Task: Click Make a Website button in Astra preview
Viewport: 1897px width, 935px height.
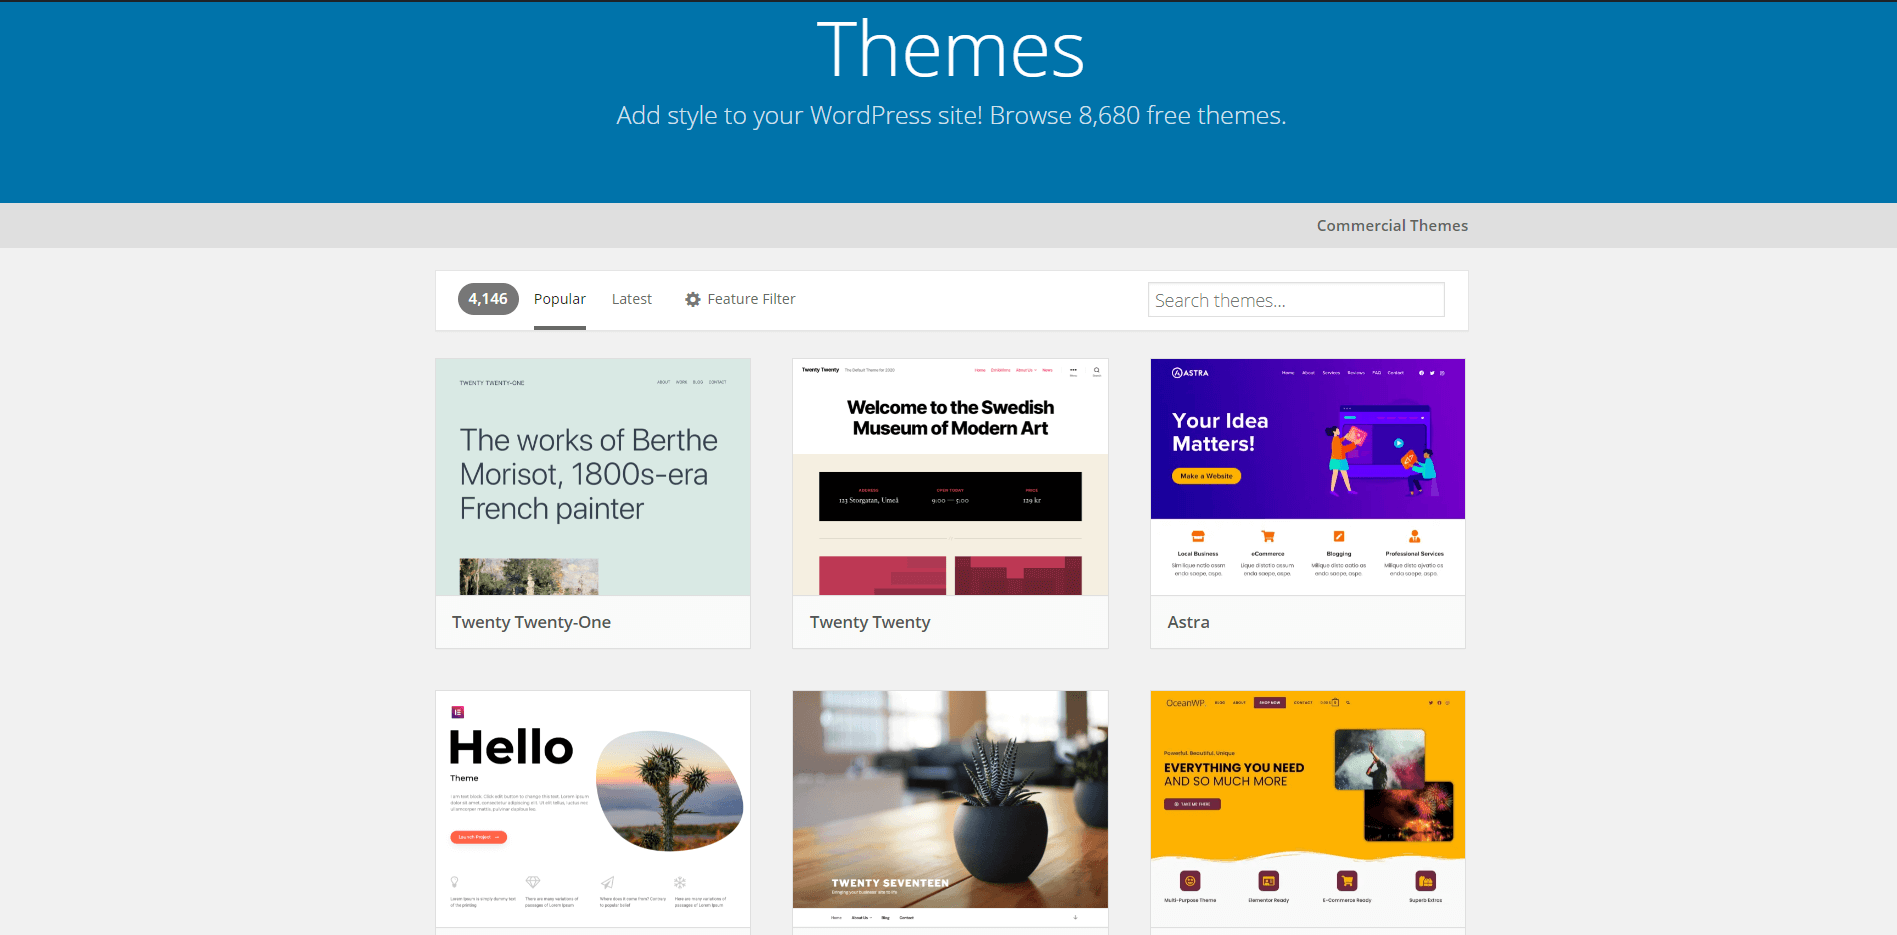Action: (1206, 476)
